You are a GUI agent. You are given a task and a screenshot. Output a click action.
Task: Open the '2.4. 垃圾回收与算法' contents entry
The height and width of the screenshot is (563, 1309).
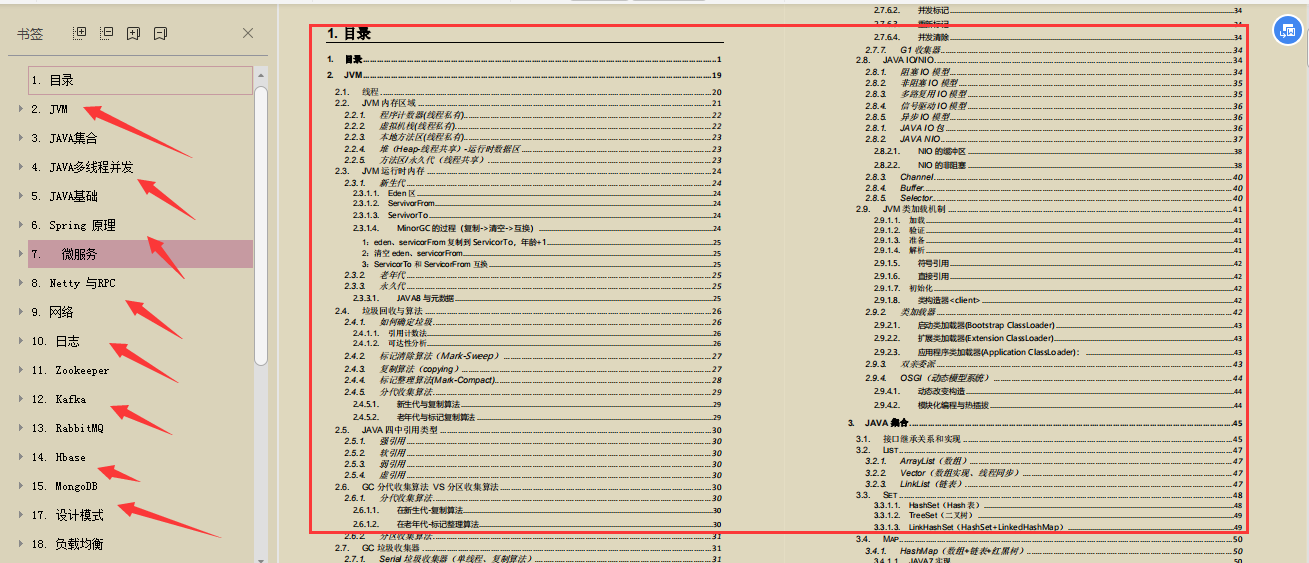click(x=528, y=311)
